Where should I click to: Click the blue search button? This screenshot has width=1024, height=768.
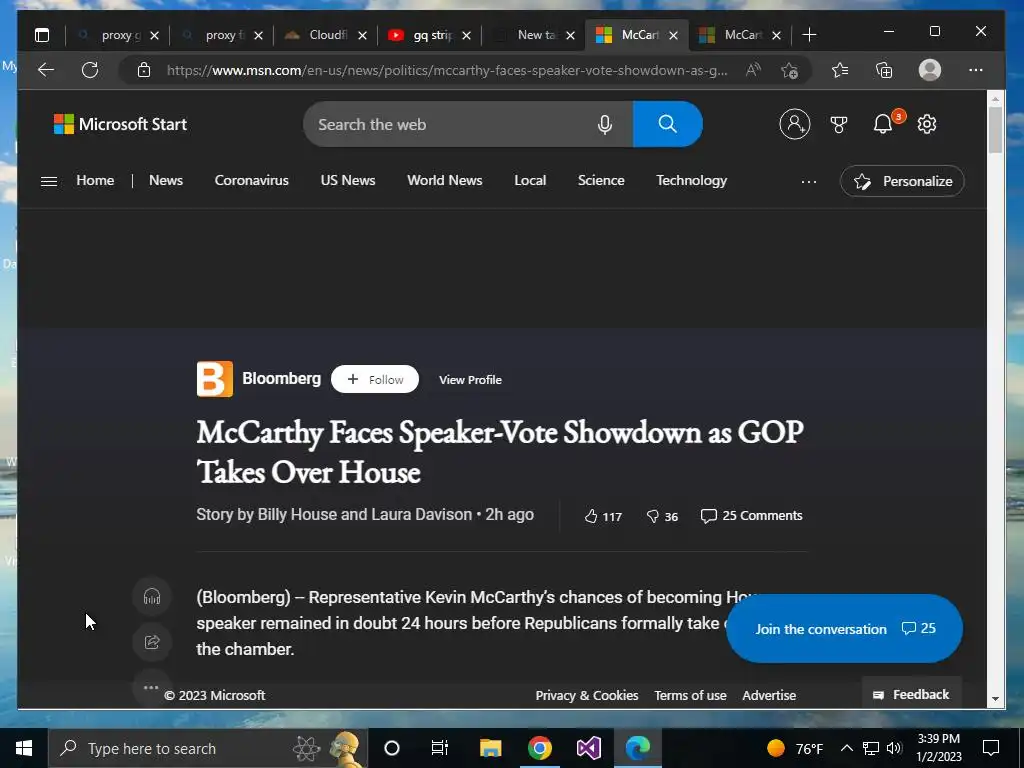(x=667, y=124)
